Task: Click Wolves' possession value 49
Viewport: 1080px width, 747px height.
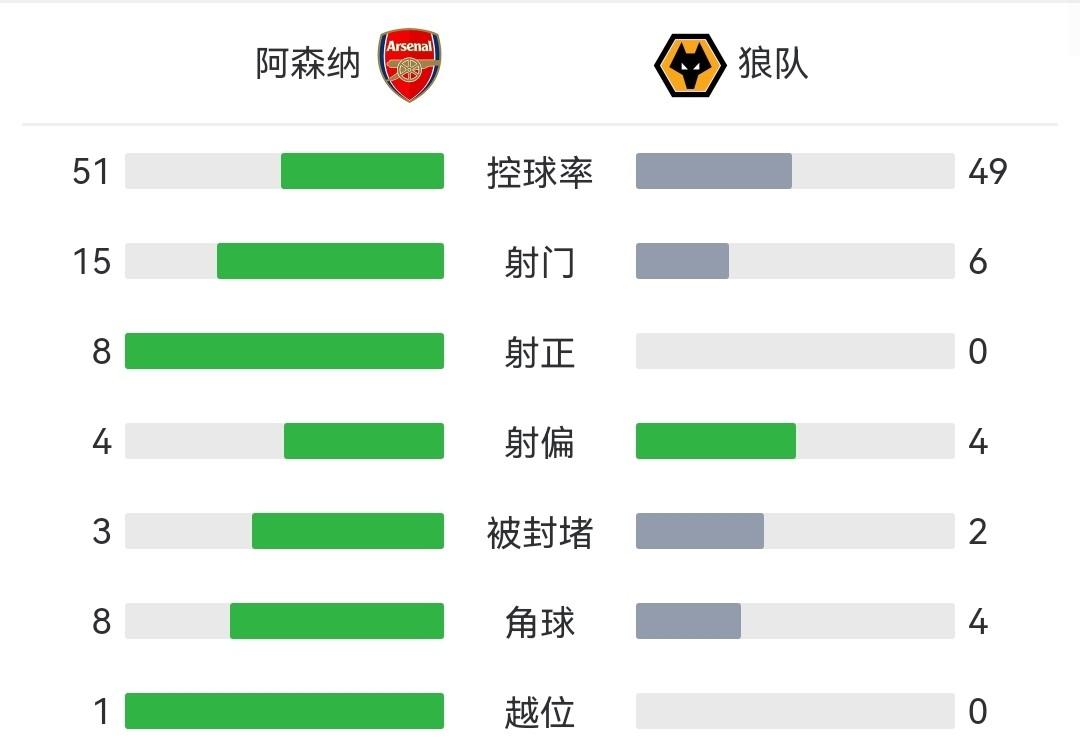Action: click(988, 172)
